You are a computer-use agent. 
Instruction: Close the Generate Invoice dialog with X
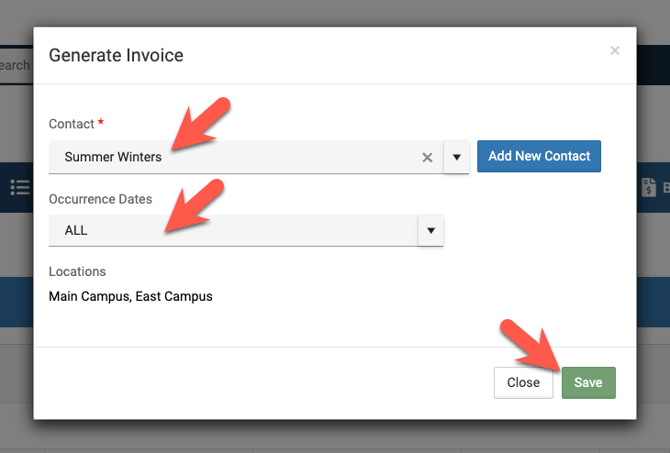(x=615, y=50)
